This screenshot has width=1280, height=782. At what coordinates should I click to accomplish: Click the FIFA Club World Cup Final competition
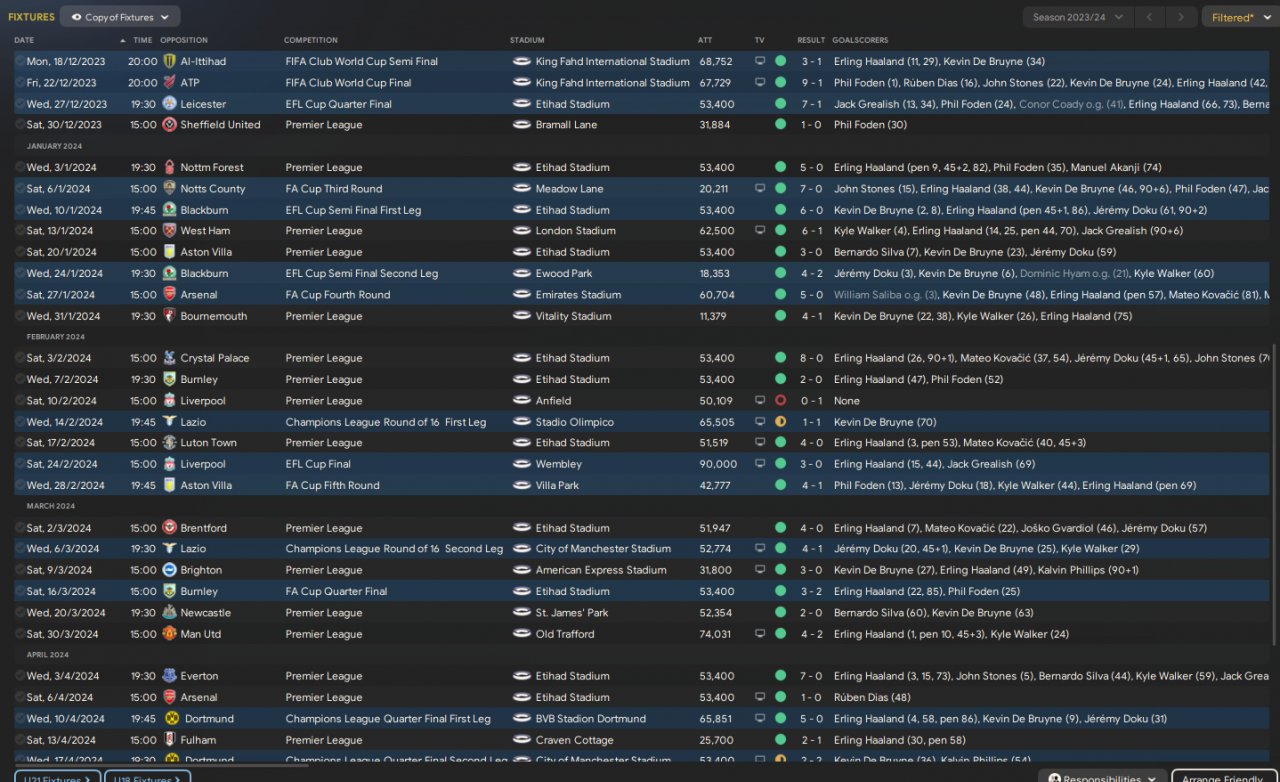click(x=348, y=83)
